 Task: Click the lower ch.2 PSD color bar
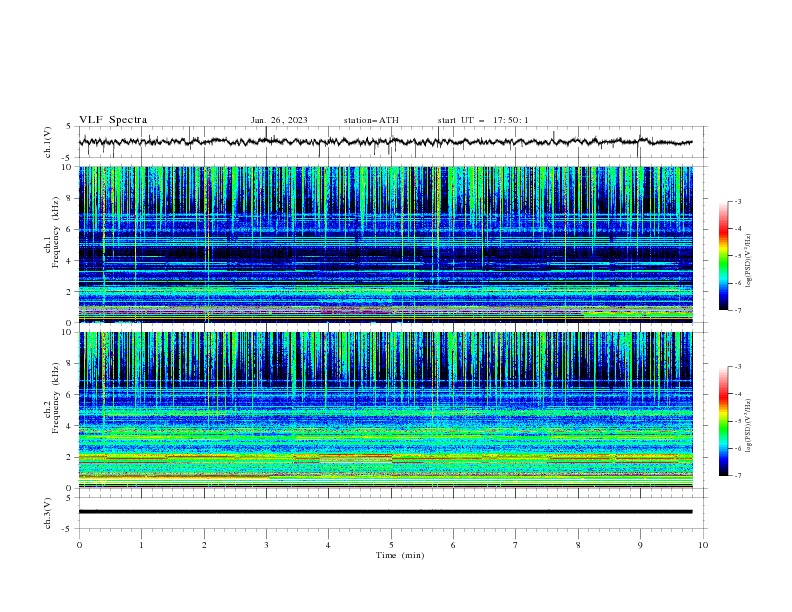pos(723,421)
